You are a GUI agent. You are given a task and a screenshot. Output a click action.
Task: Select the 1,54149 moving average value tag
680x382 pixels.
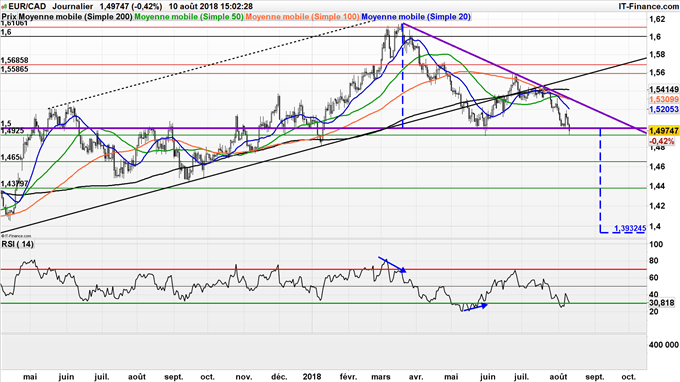pos(664,90)
